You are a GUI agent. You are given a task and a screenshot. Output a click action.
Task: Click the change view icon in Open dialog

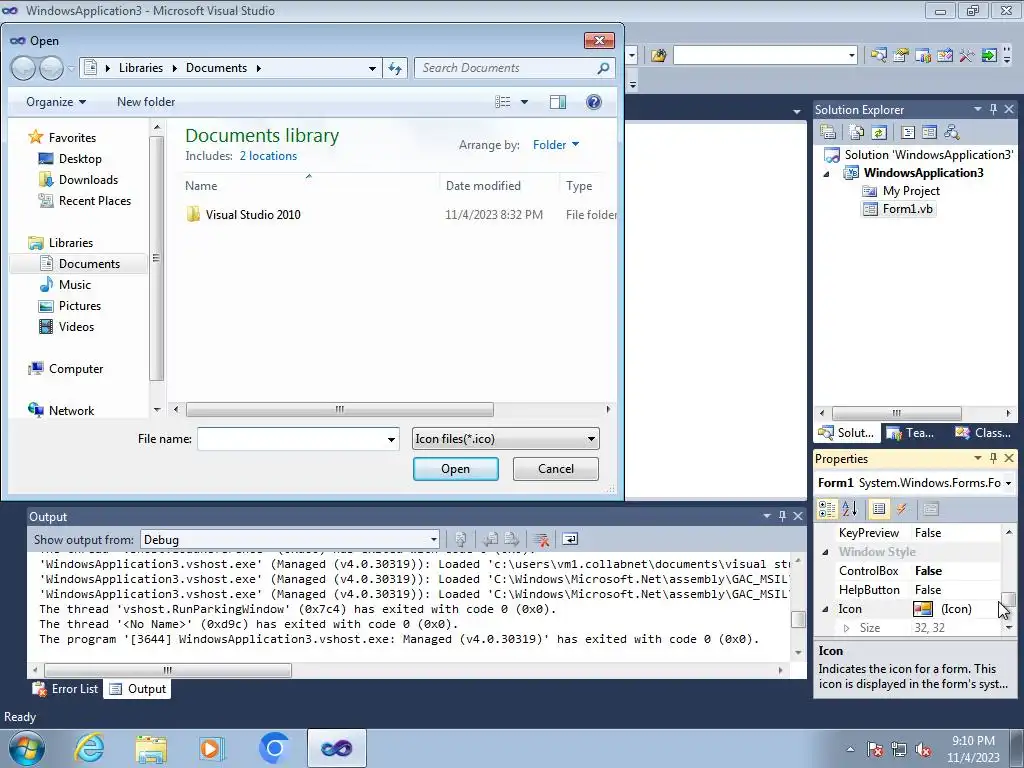click(x=502, y=102)
